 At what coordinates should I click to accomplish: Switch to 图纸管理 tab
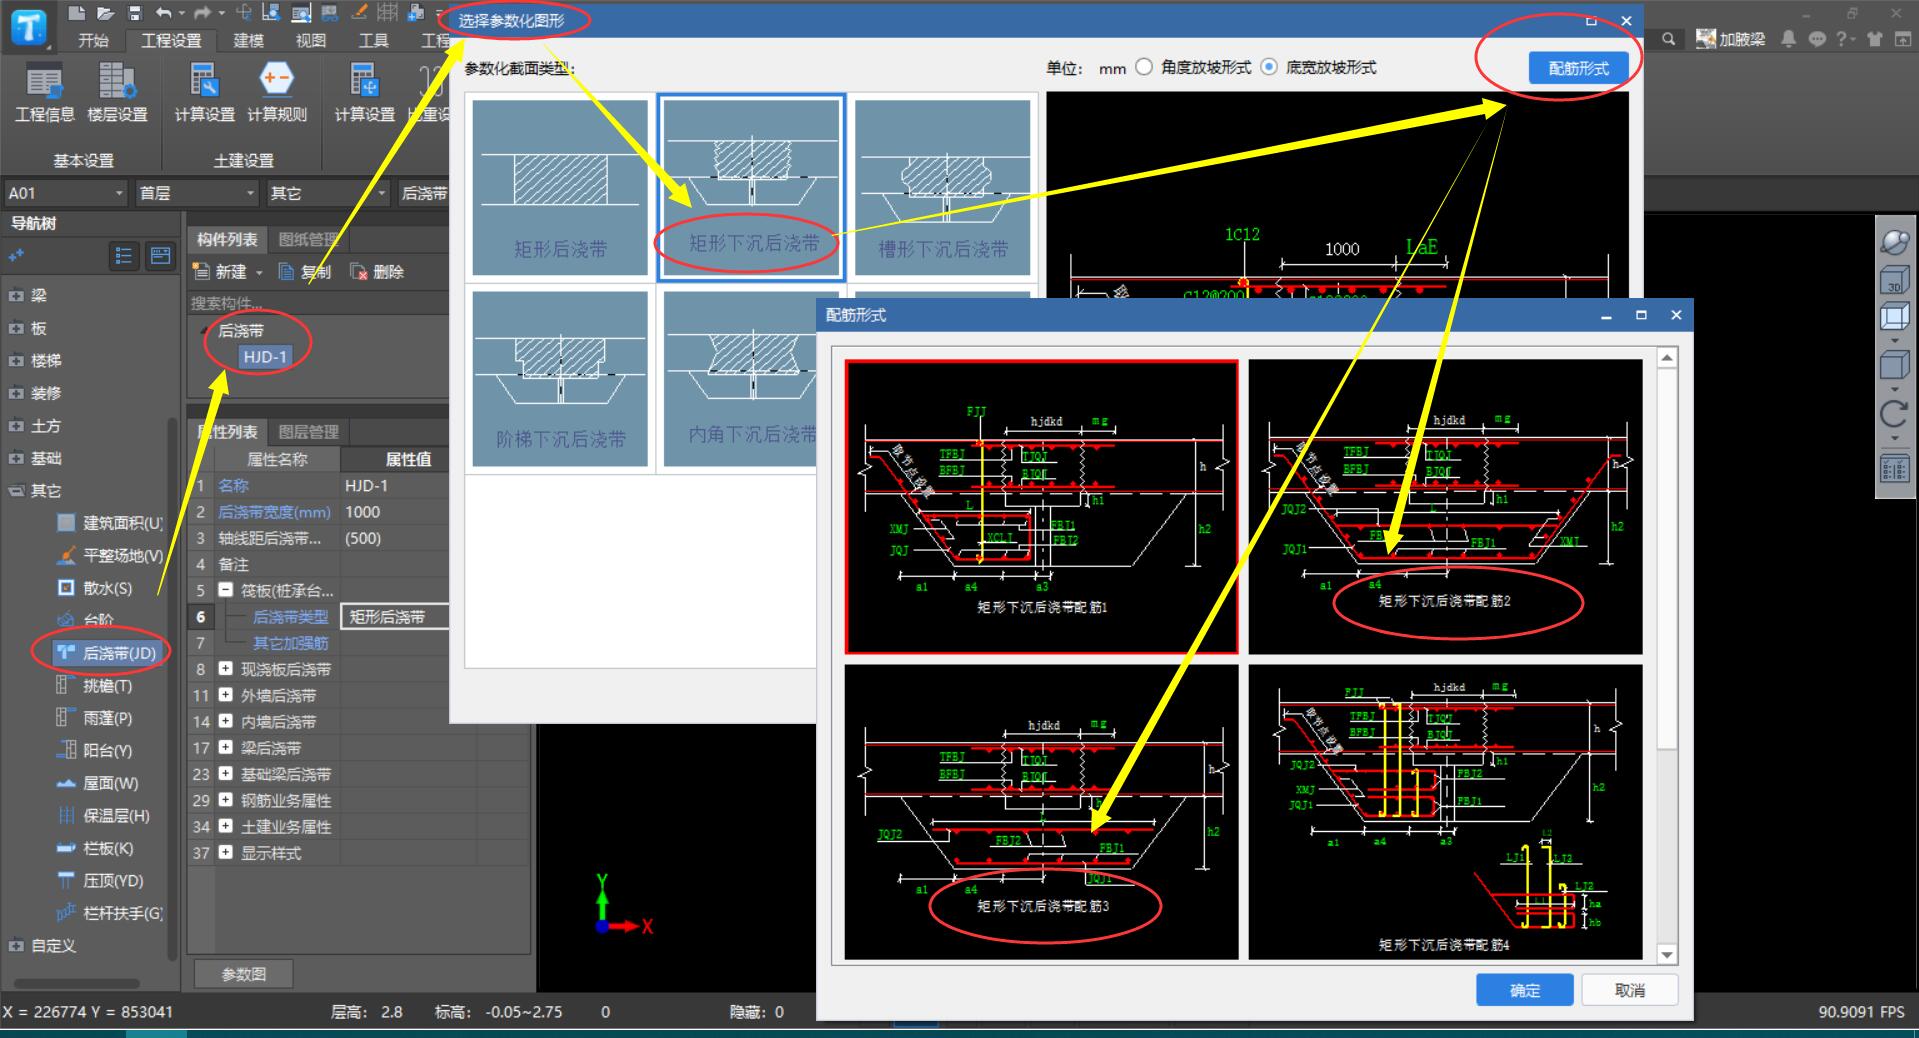coord(308,240)
